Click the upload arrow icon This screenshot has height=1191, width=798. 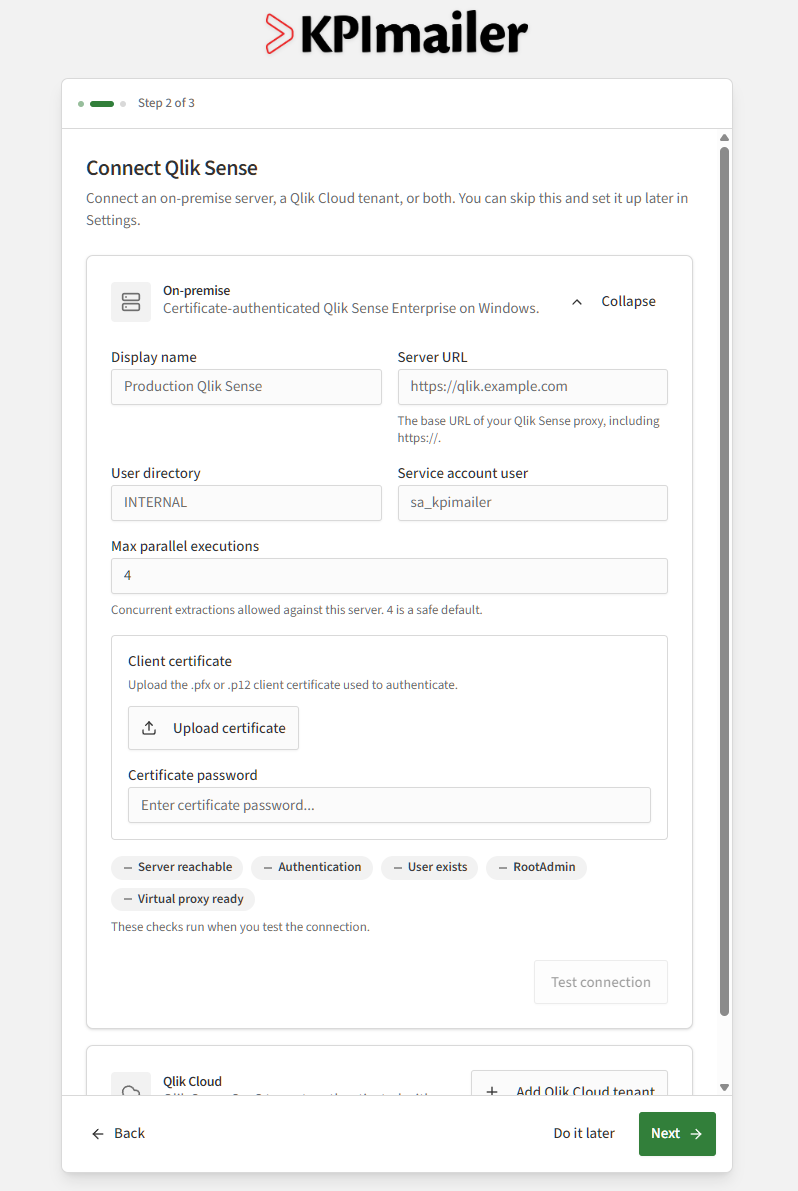click(x=150, y=728)
